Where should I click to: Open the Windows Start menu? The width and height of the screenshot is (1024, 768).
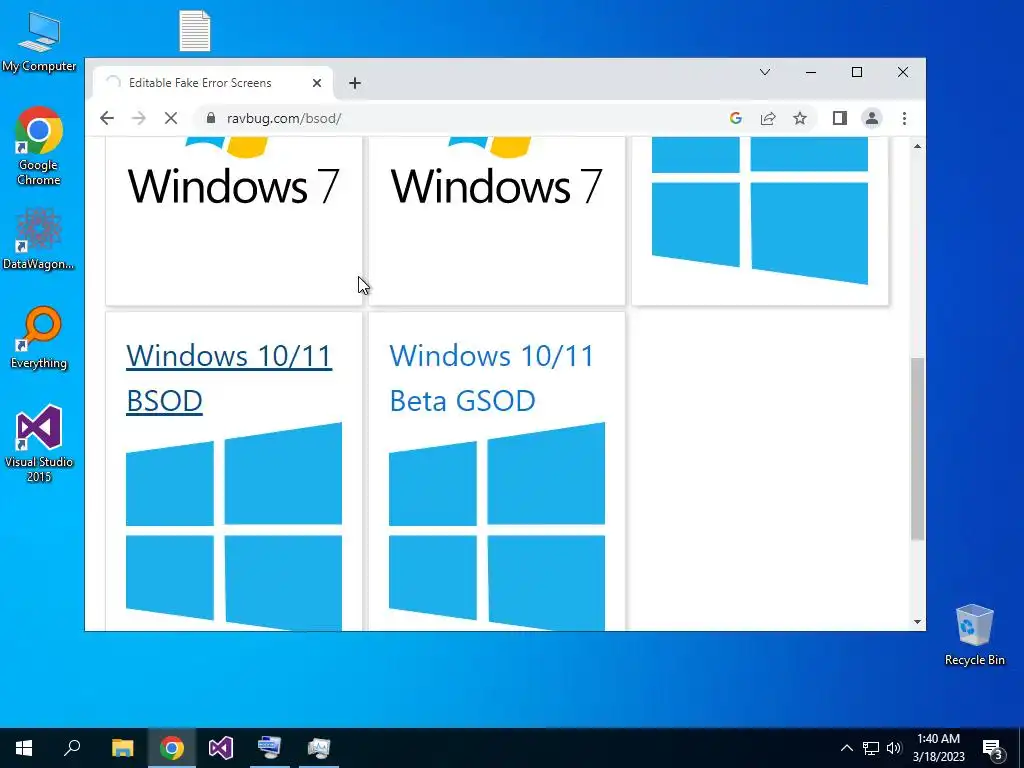(24, 748)
